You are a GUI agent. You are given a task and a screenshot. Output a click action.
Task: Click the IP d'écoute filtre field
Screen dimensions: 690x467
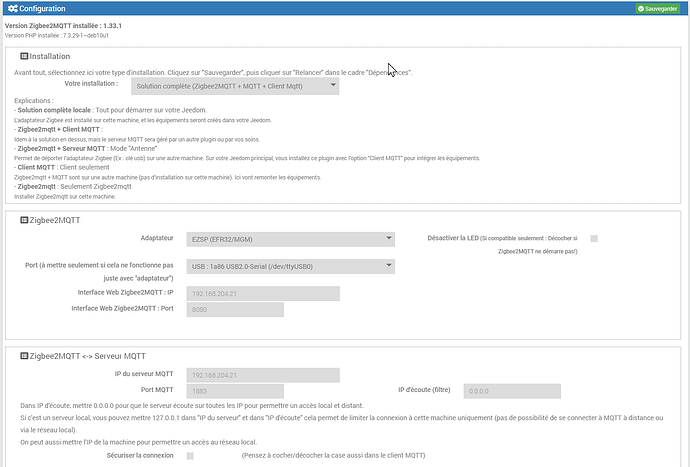(x=512, y=391)
